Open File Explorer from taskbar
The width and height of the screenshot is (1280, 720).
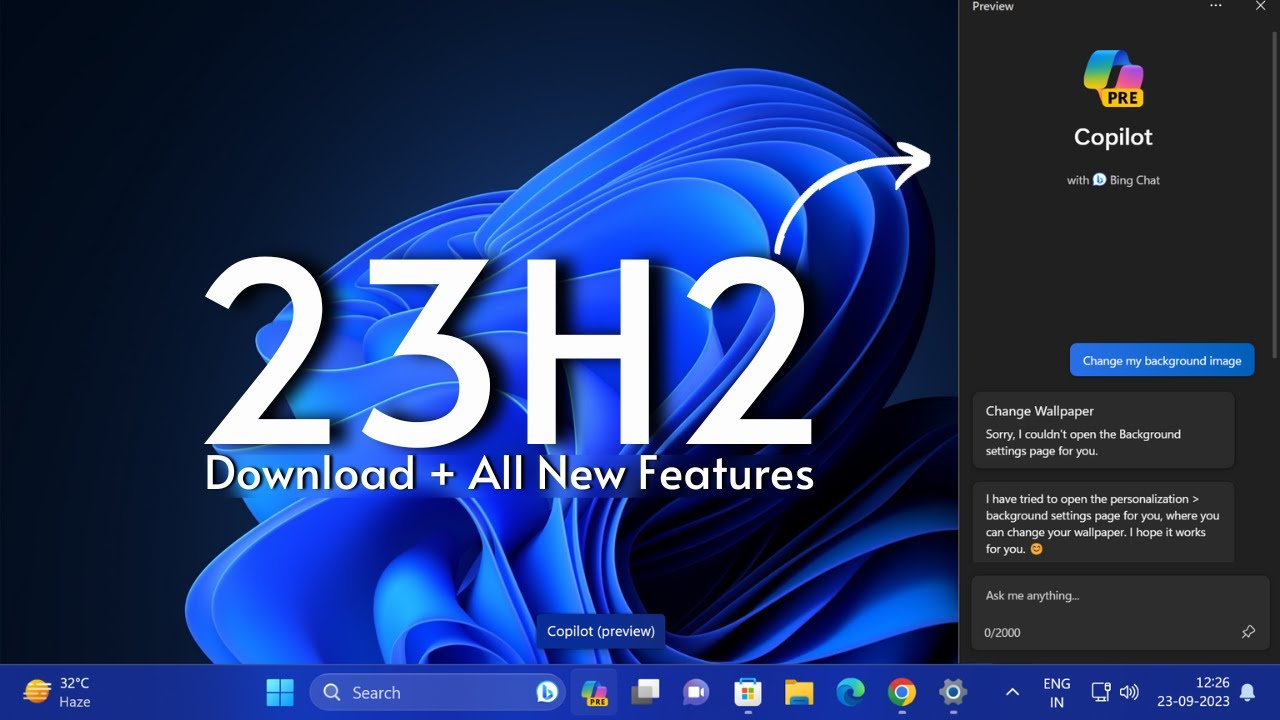click(x=799, y=692)
